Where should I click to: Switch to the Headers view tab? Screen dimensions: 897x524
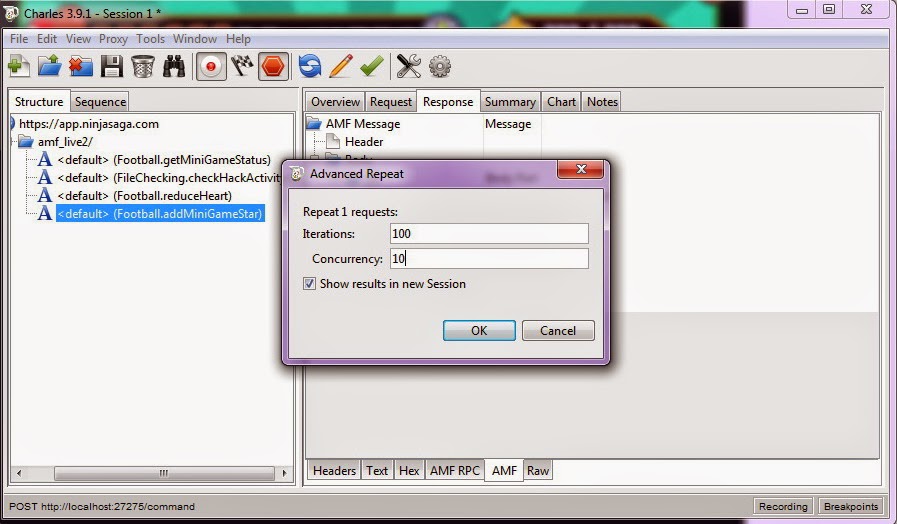coord(334,470)
